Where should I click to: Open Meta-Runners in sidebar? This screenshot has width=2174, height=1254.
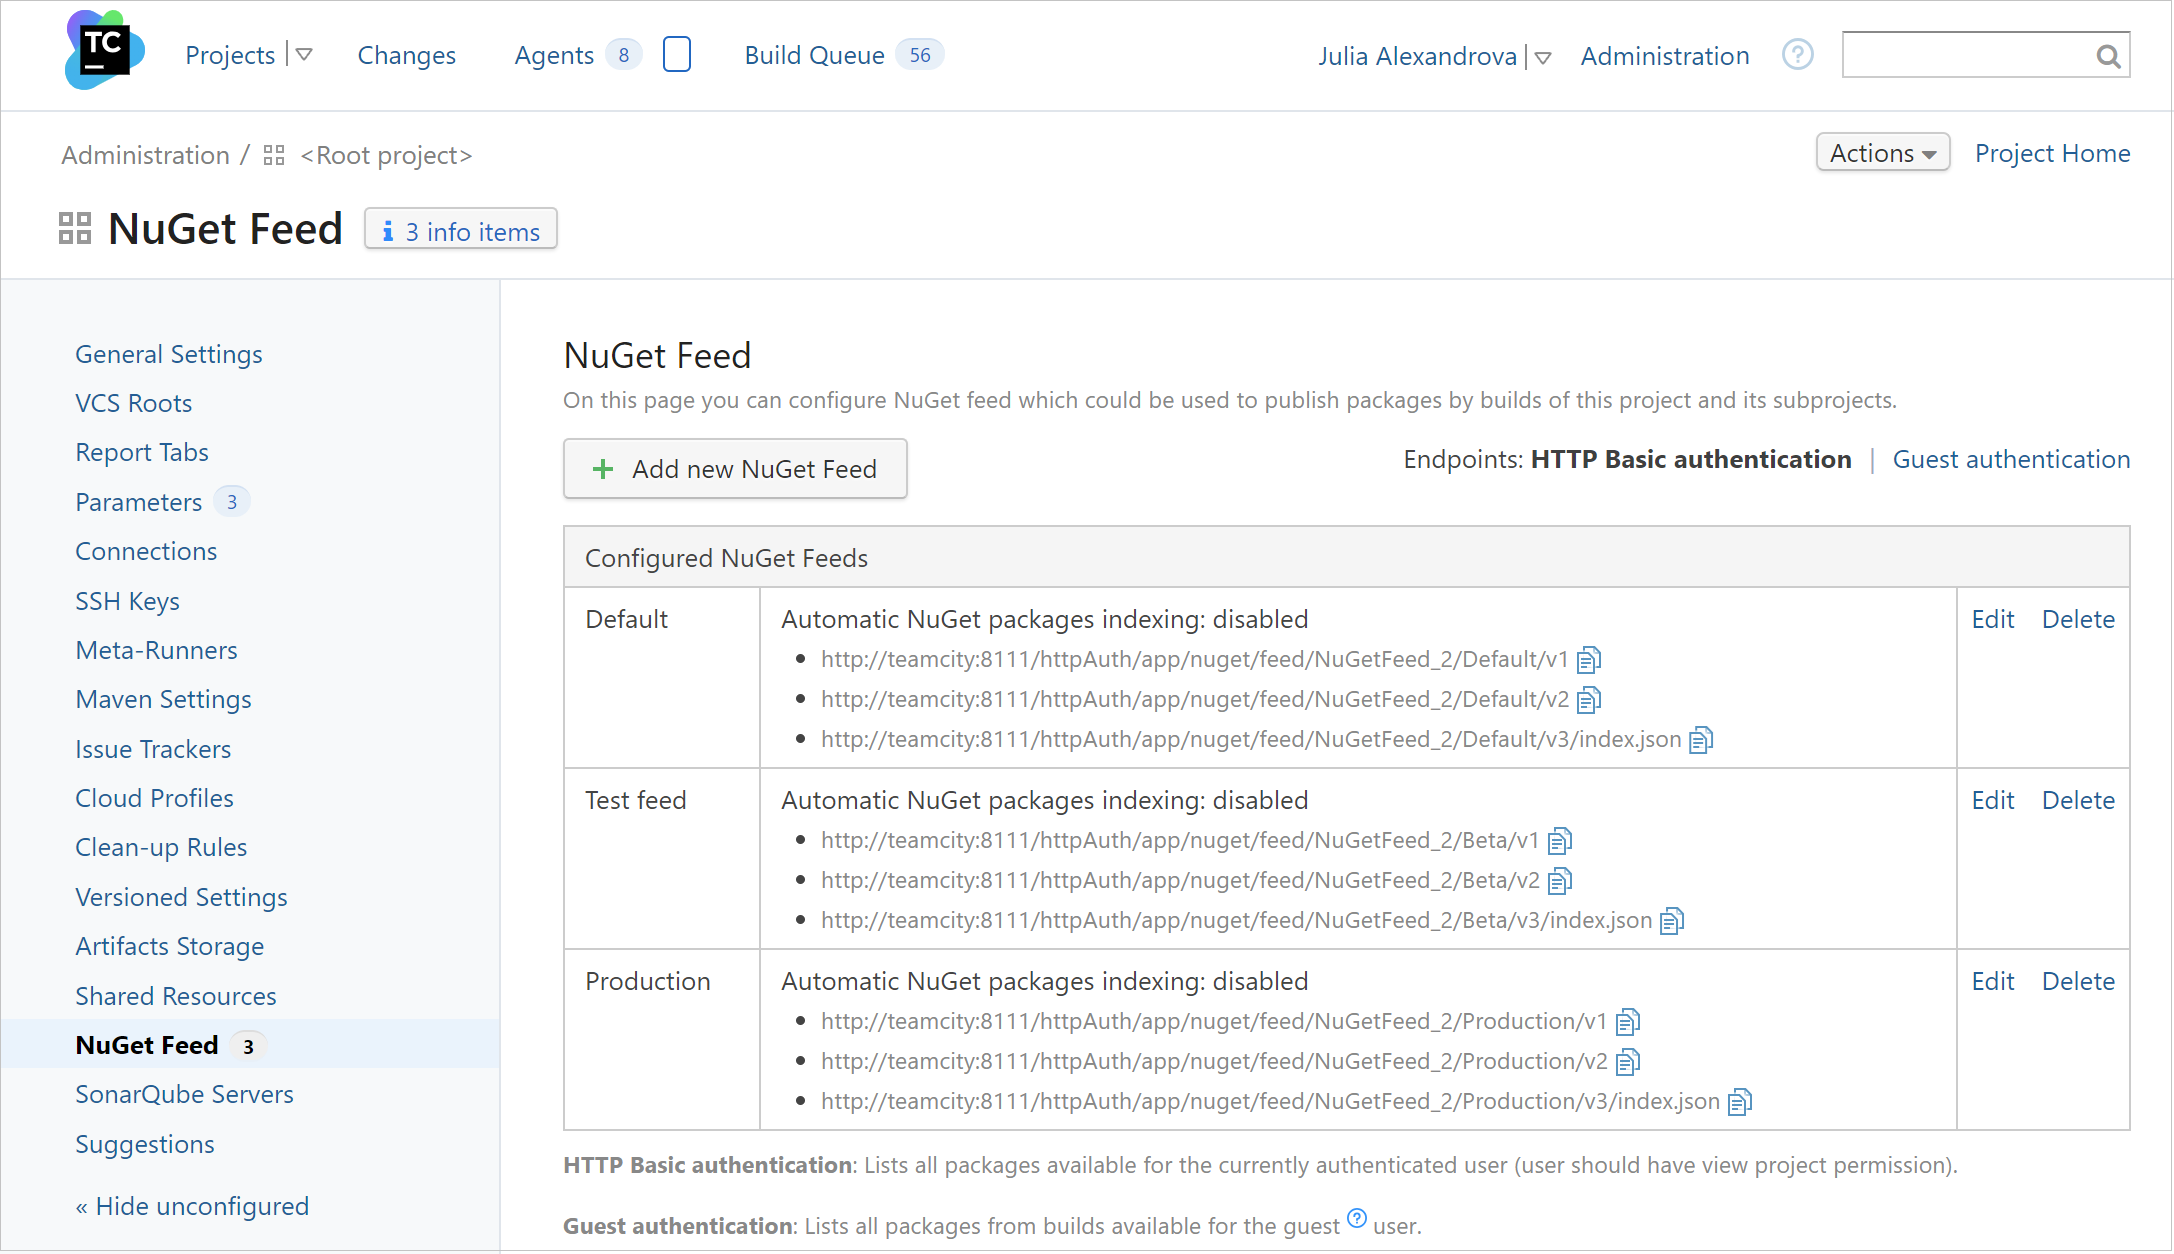(x=157, y=650)
